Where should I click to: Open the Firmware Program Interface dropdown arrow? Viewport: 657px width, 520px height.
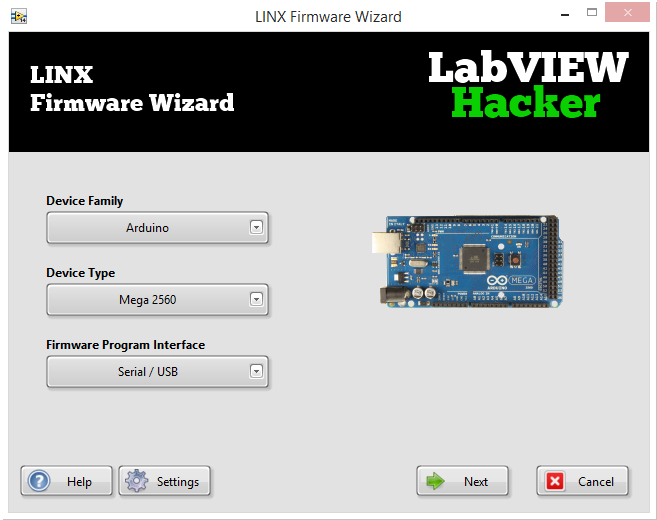click(256, 372)
